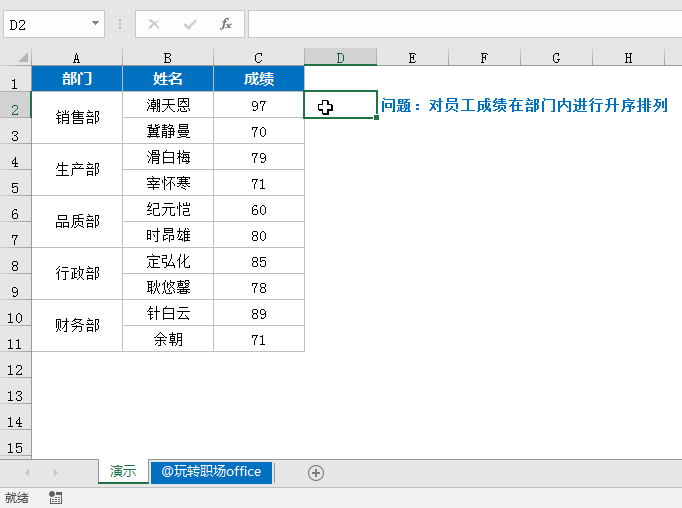682x508 pixels.
Task: Add a new sheet with plus icon
Action: point(316,473)
